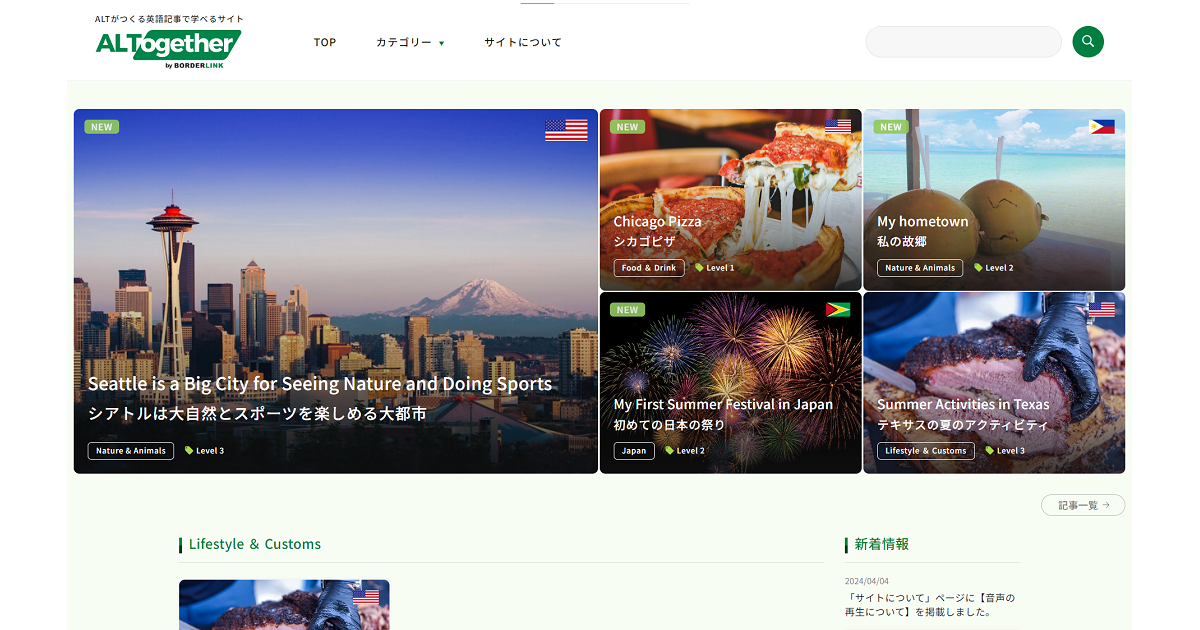
Task: Open Summer Activities in Texas title
Action: pos(963,404)
